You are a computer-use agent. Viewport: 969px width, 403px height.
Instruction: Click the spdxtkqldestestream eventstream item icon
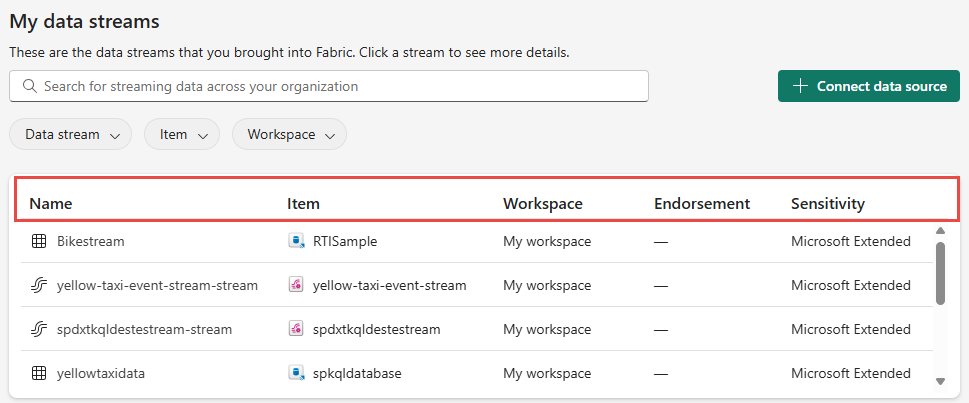click(296, 329)
